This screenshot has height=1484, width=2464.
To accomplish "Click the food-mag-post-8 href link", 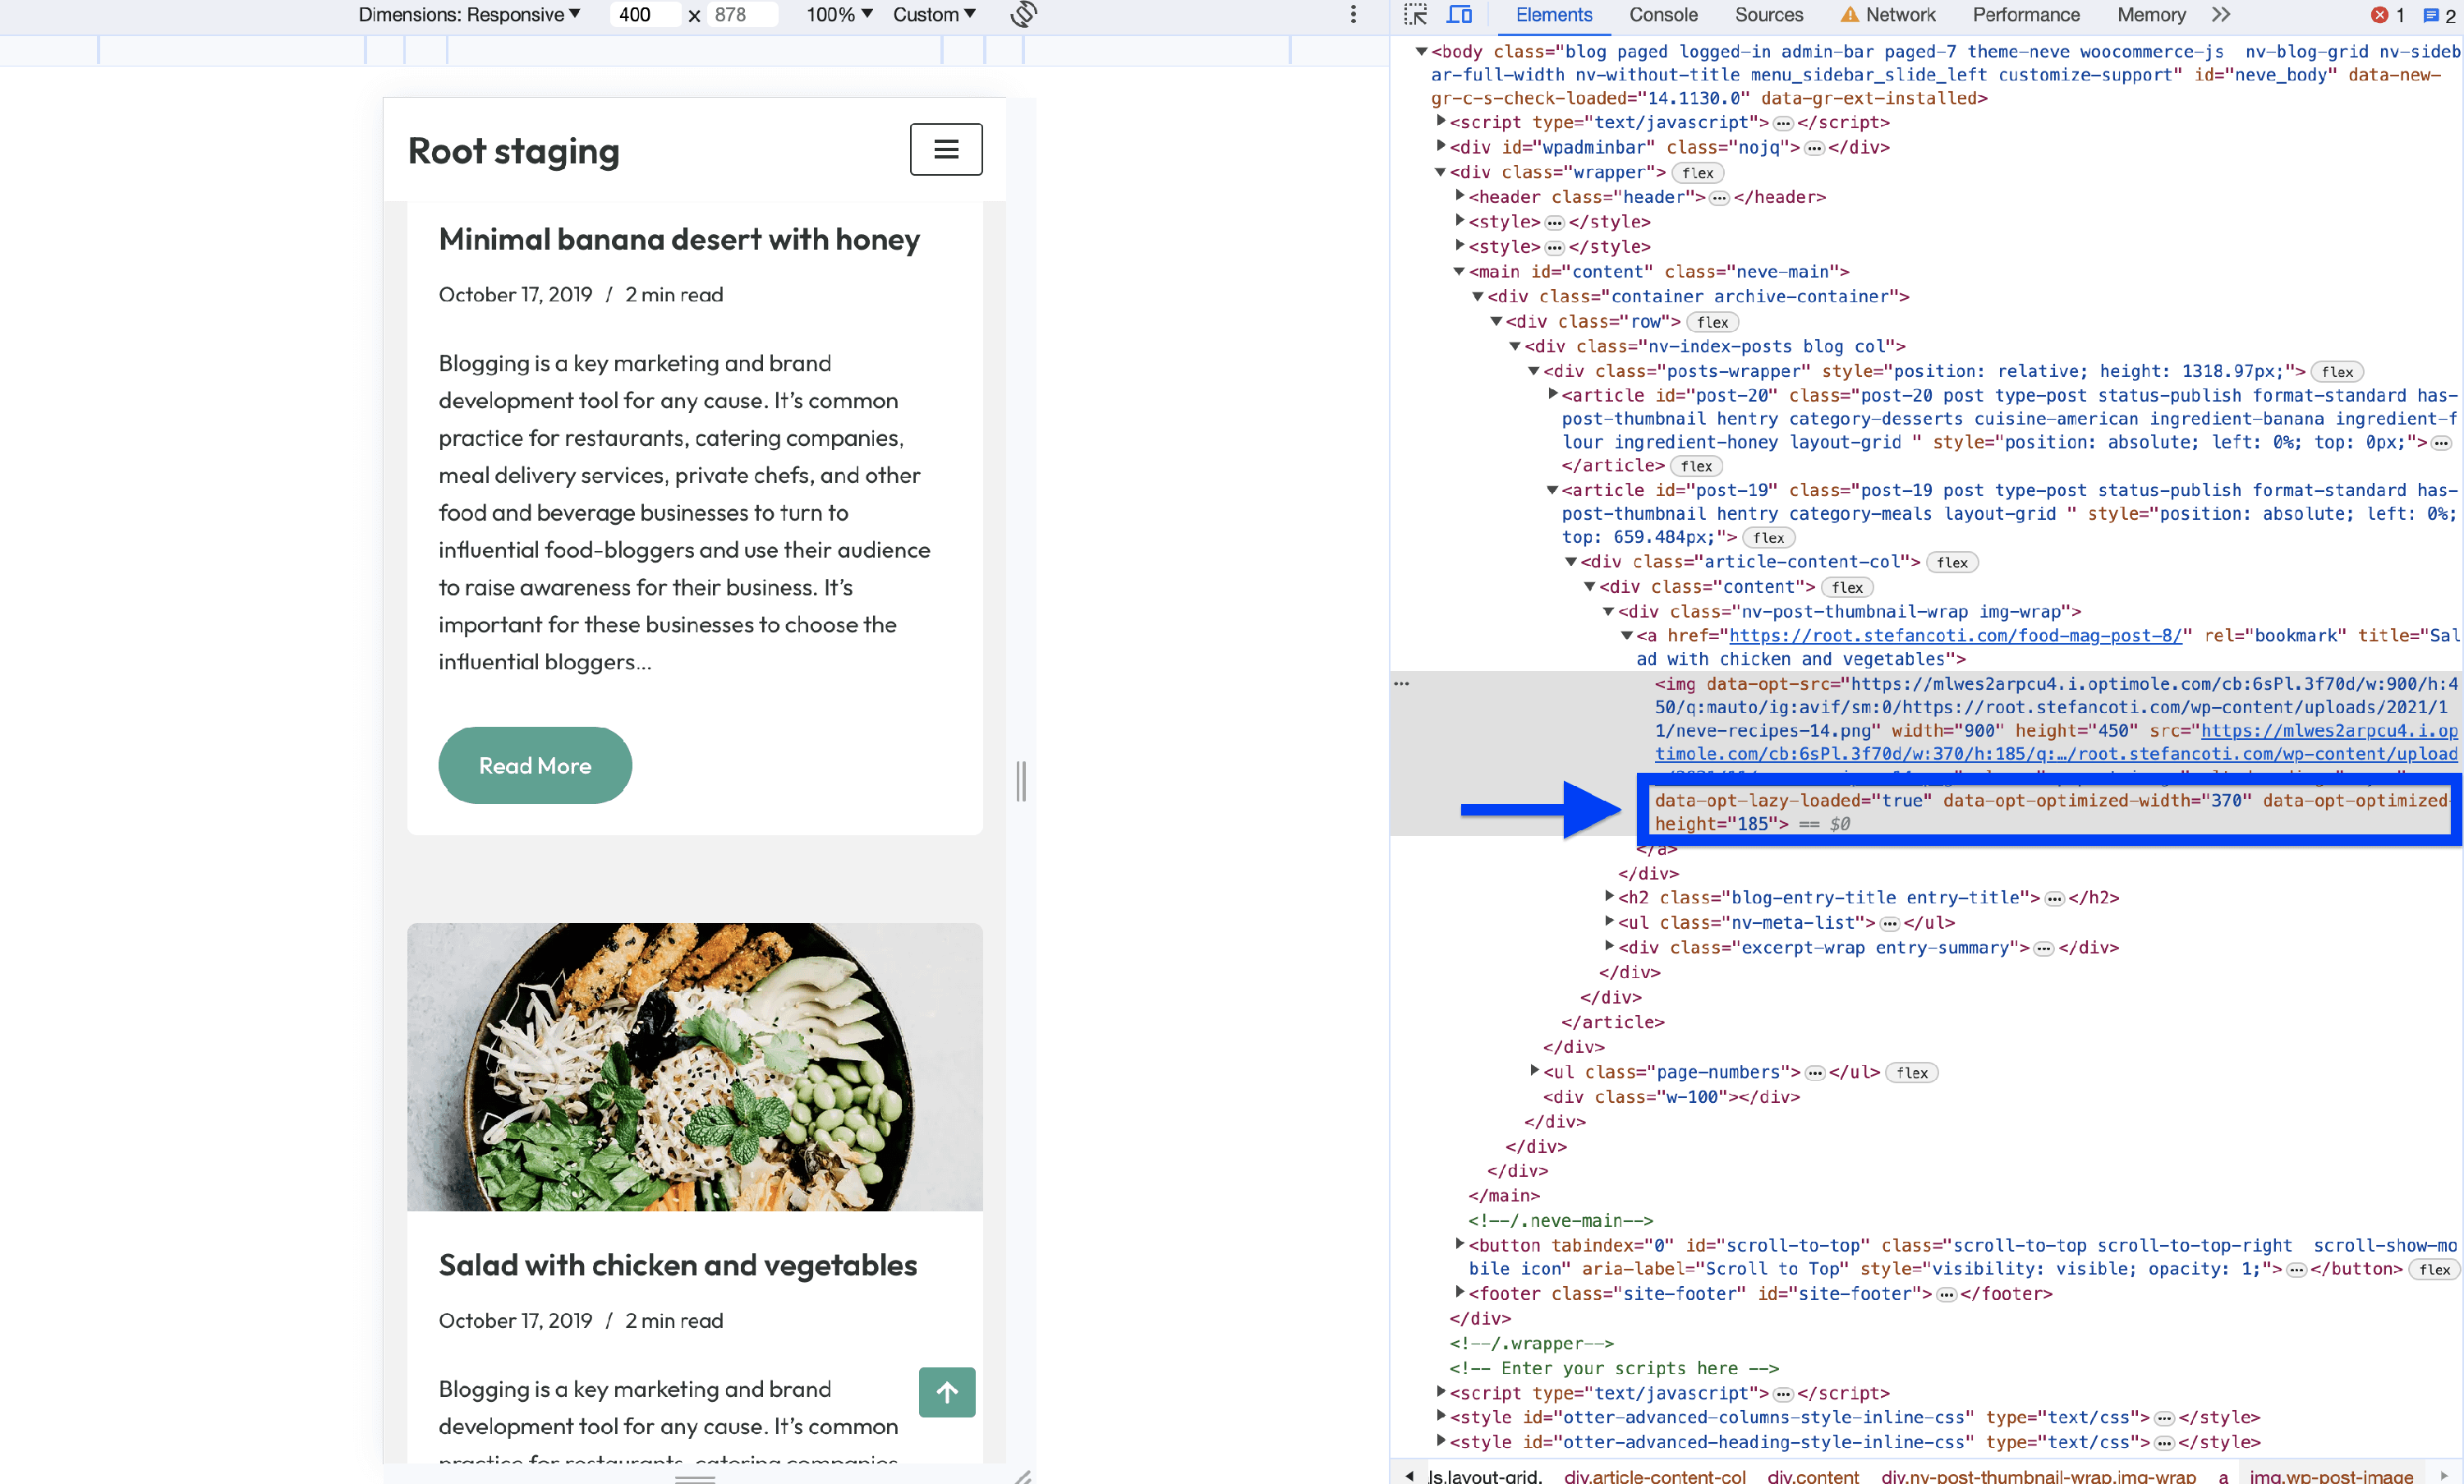I will [x=1954, y=636].
